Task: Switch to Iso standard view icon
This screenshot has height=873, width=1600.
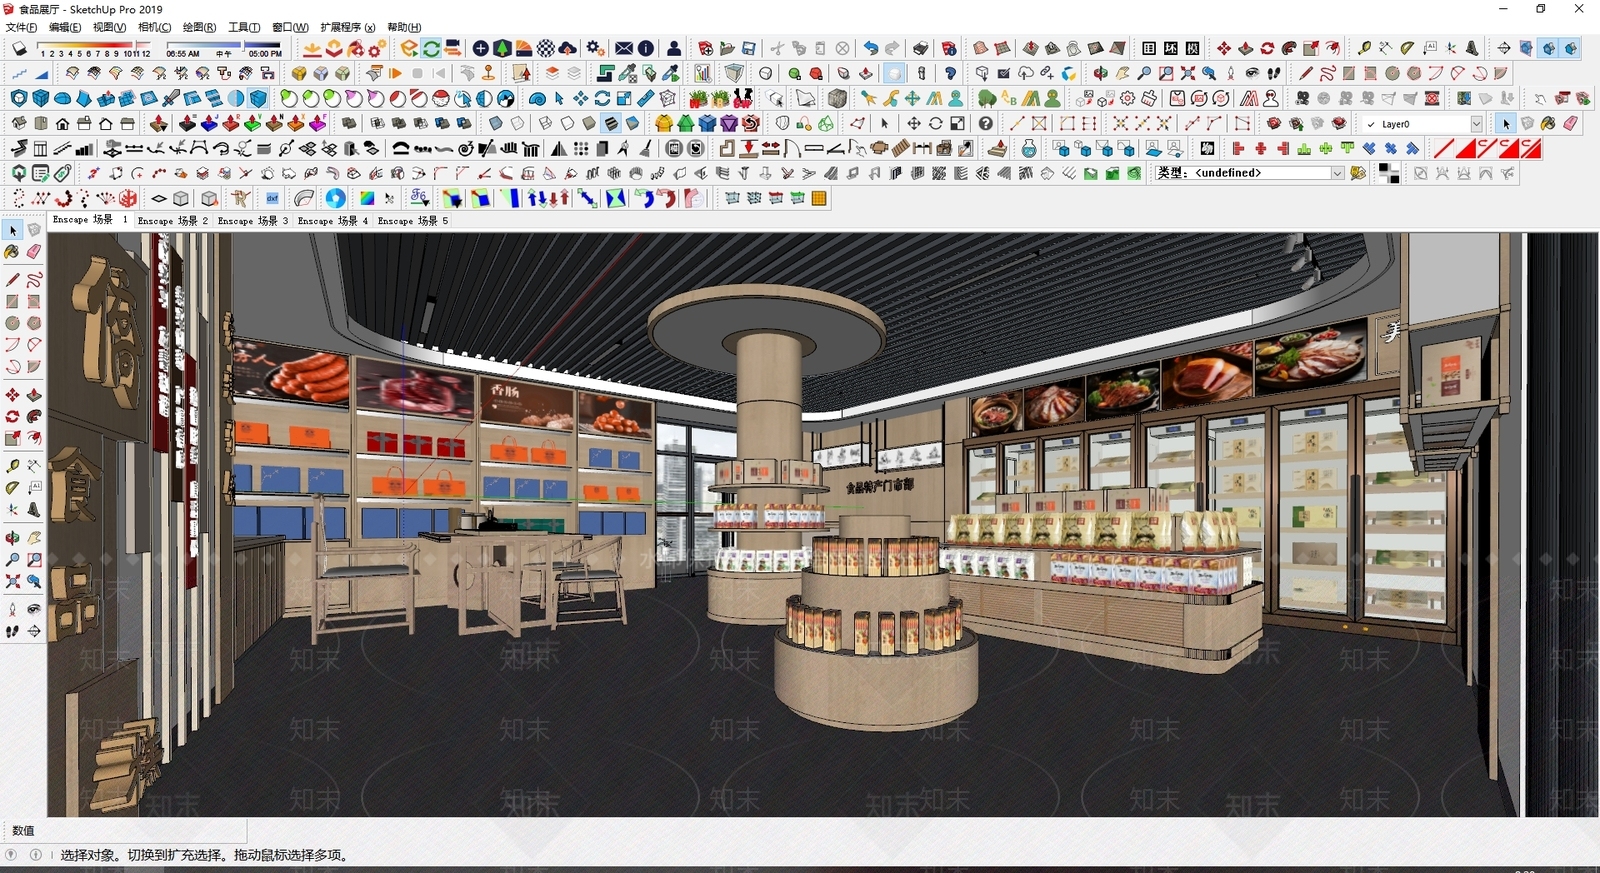Action: 19,123
